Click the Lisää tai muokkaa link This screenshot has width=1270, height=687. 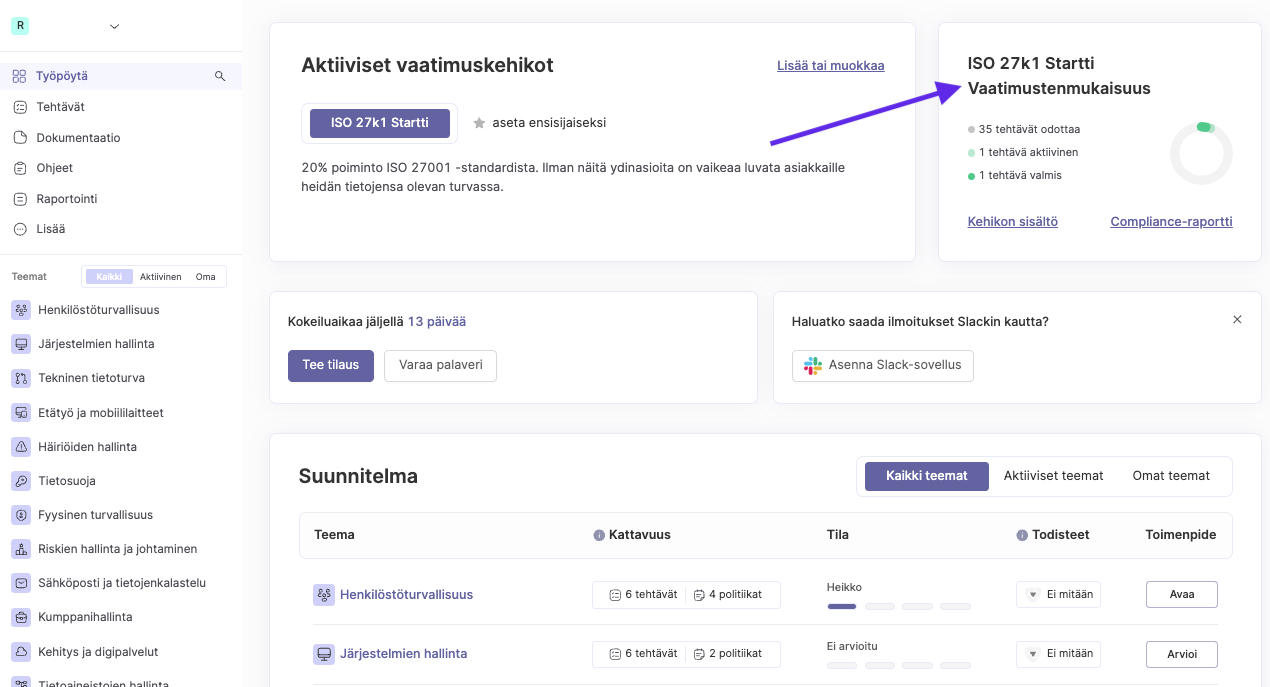831,66
